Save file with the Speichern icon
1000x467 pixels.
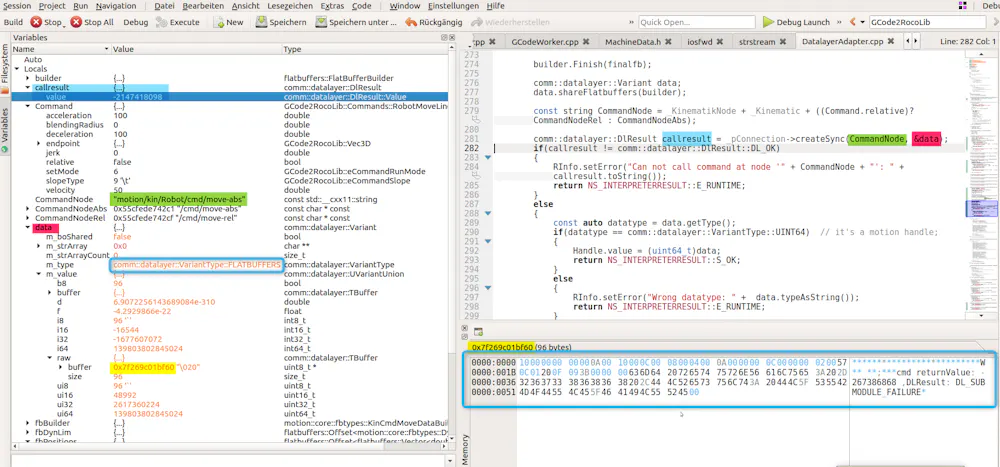[261, 22]
